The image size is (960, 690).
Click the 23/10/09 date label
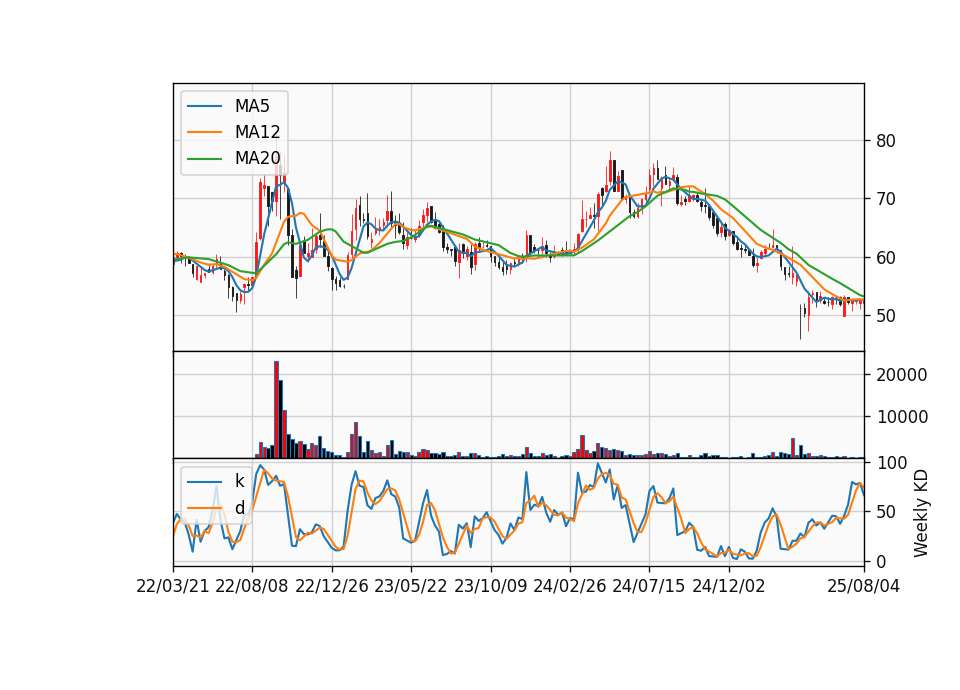point(490,586)
